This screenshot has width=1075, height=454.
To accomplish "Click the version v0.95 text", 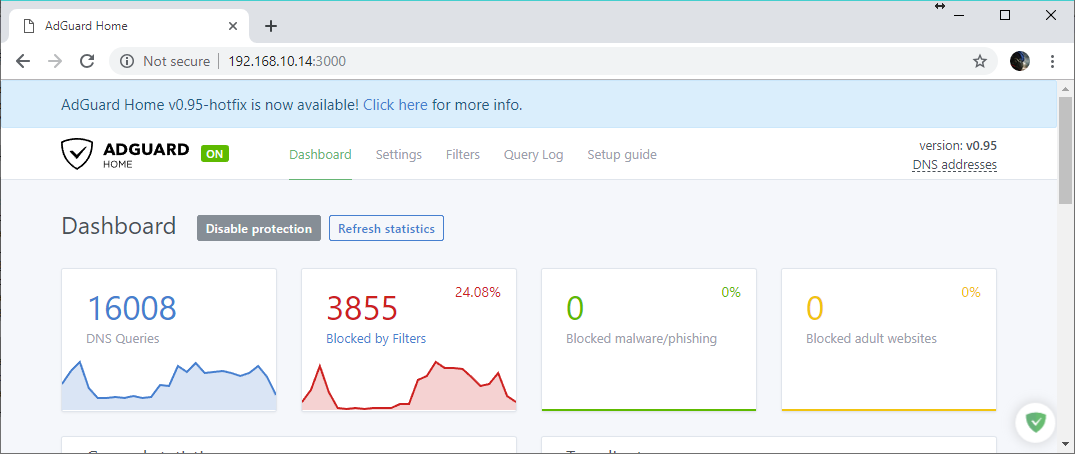I will [x=958, y=145].
